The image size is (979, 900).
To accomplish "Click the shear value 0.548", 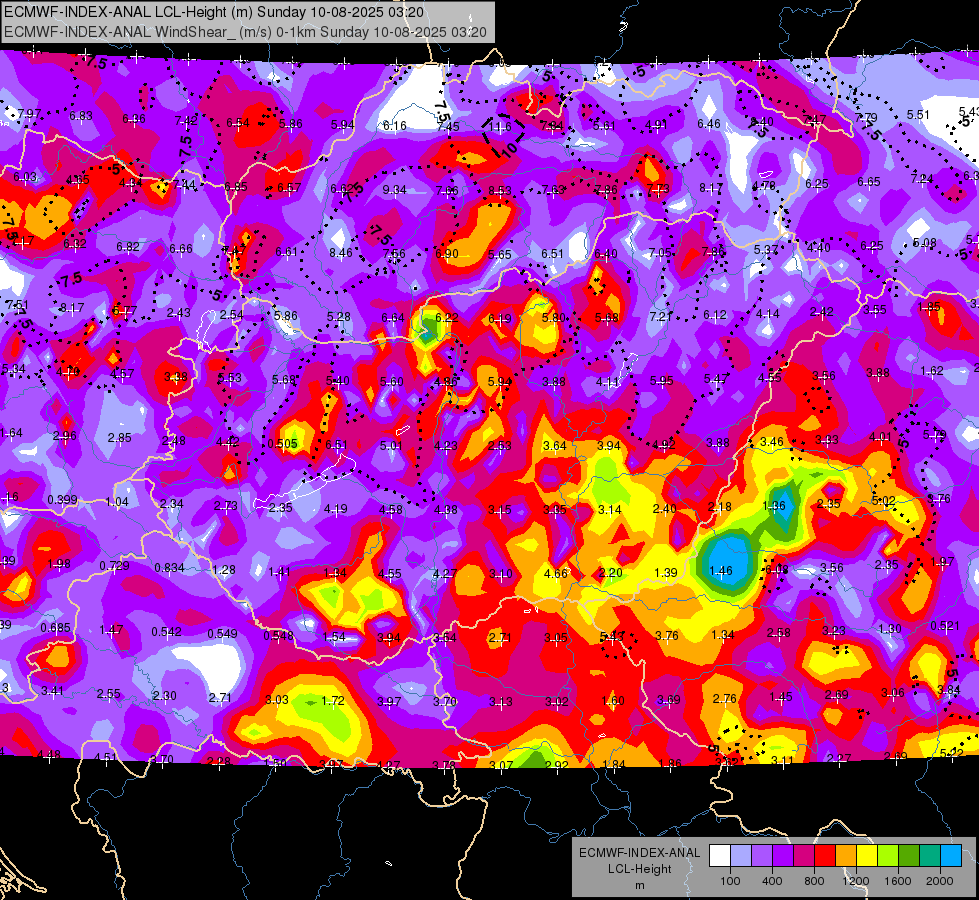I will tap(278, 636).
